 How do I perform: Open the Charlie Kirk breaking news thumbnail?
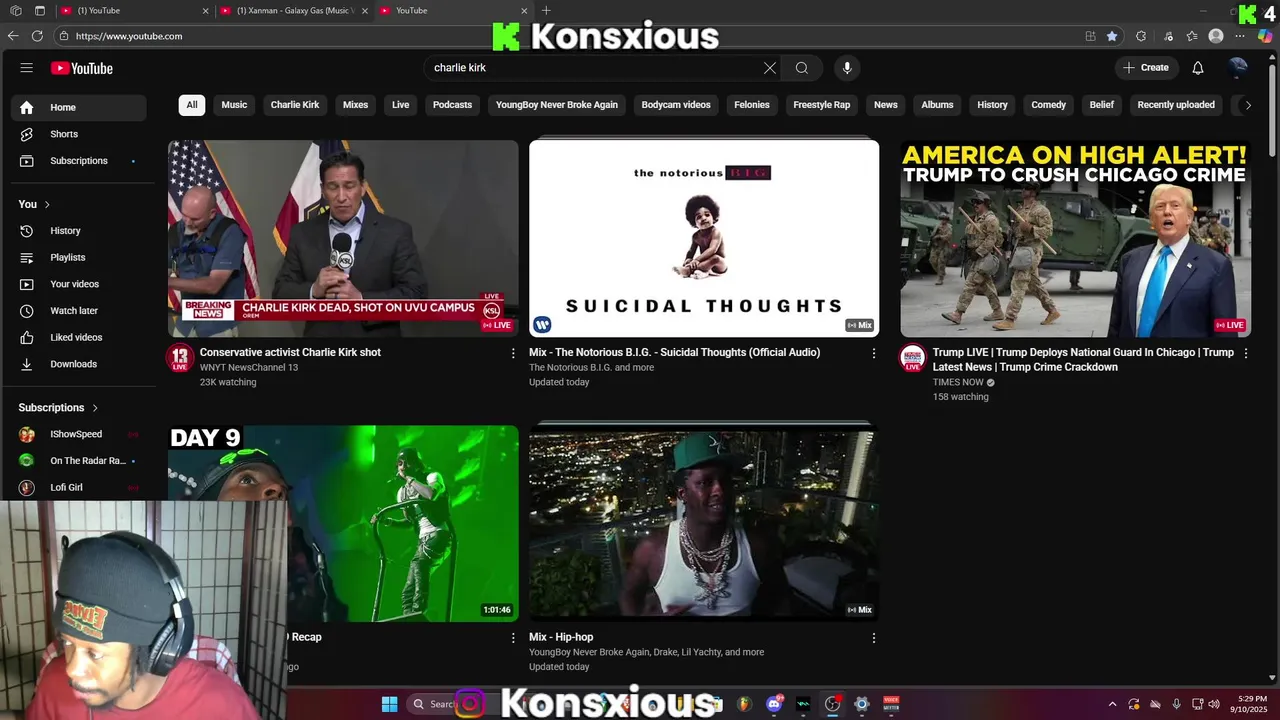[343, 238]
